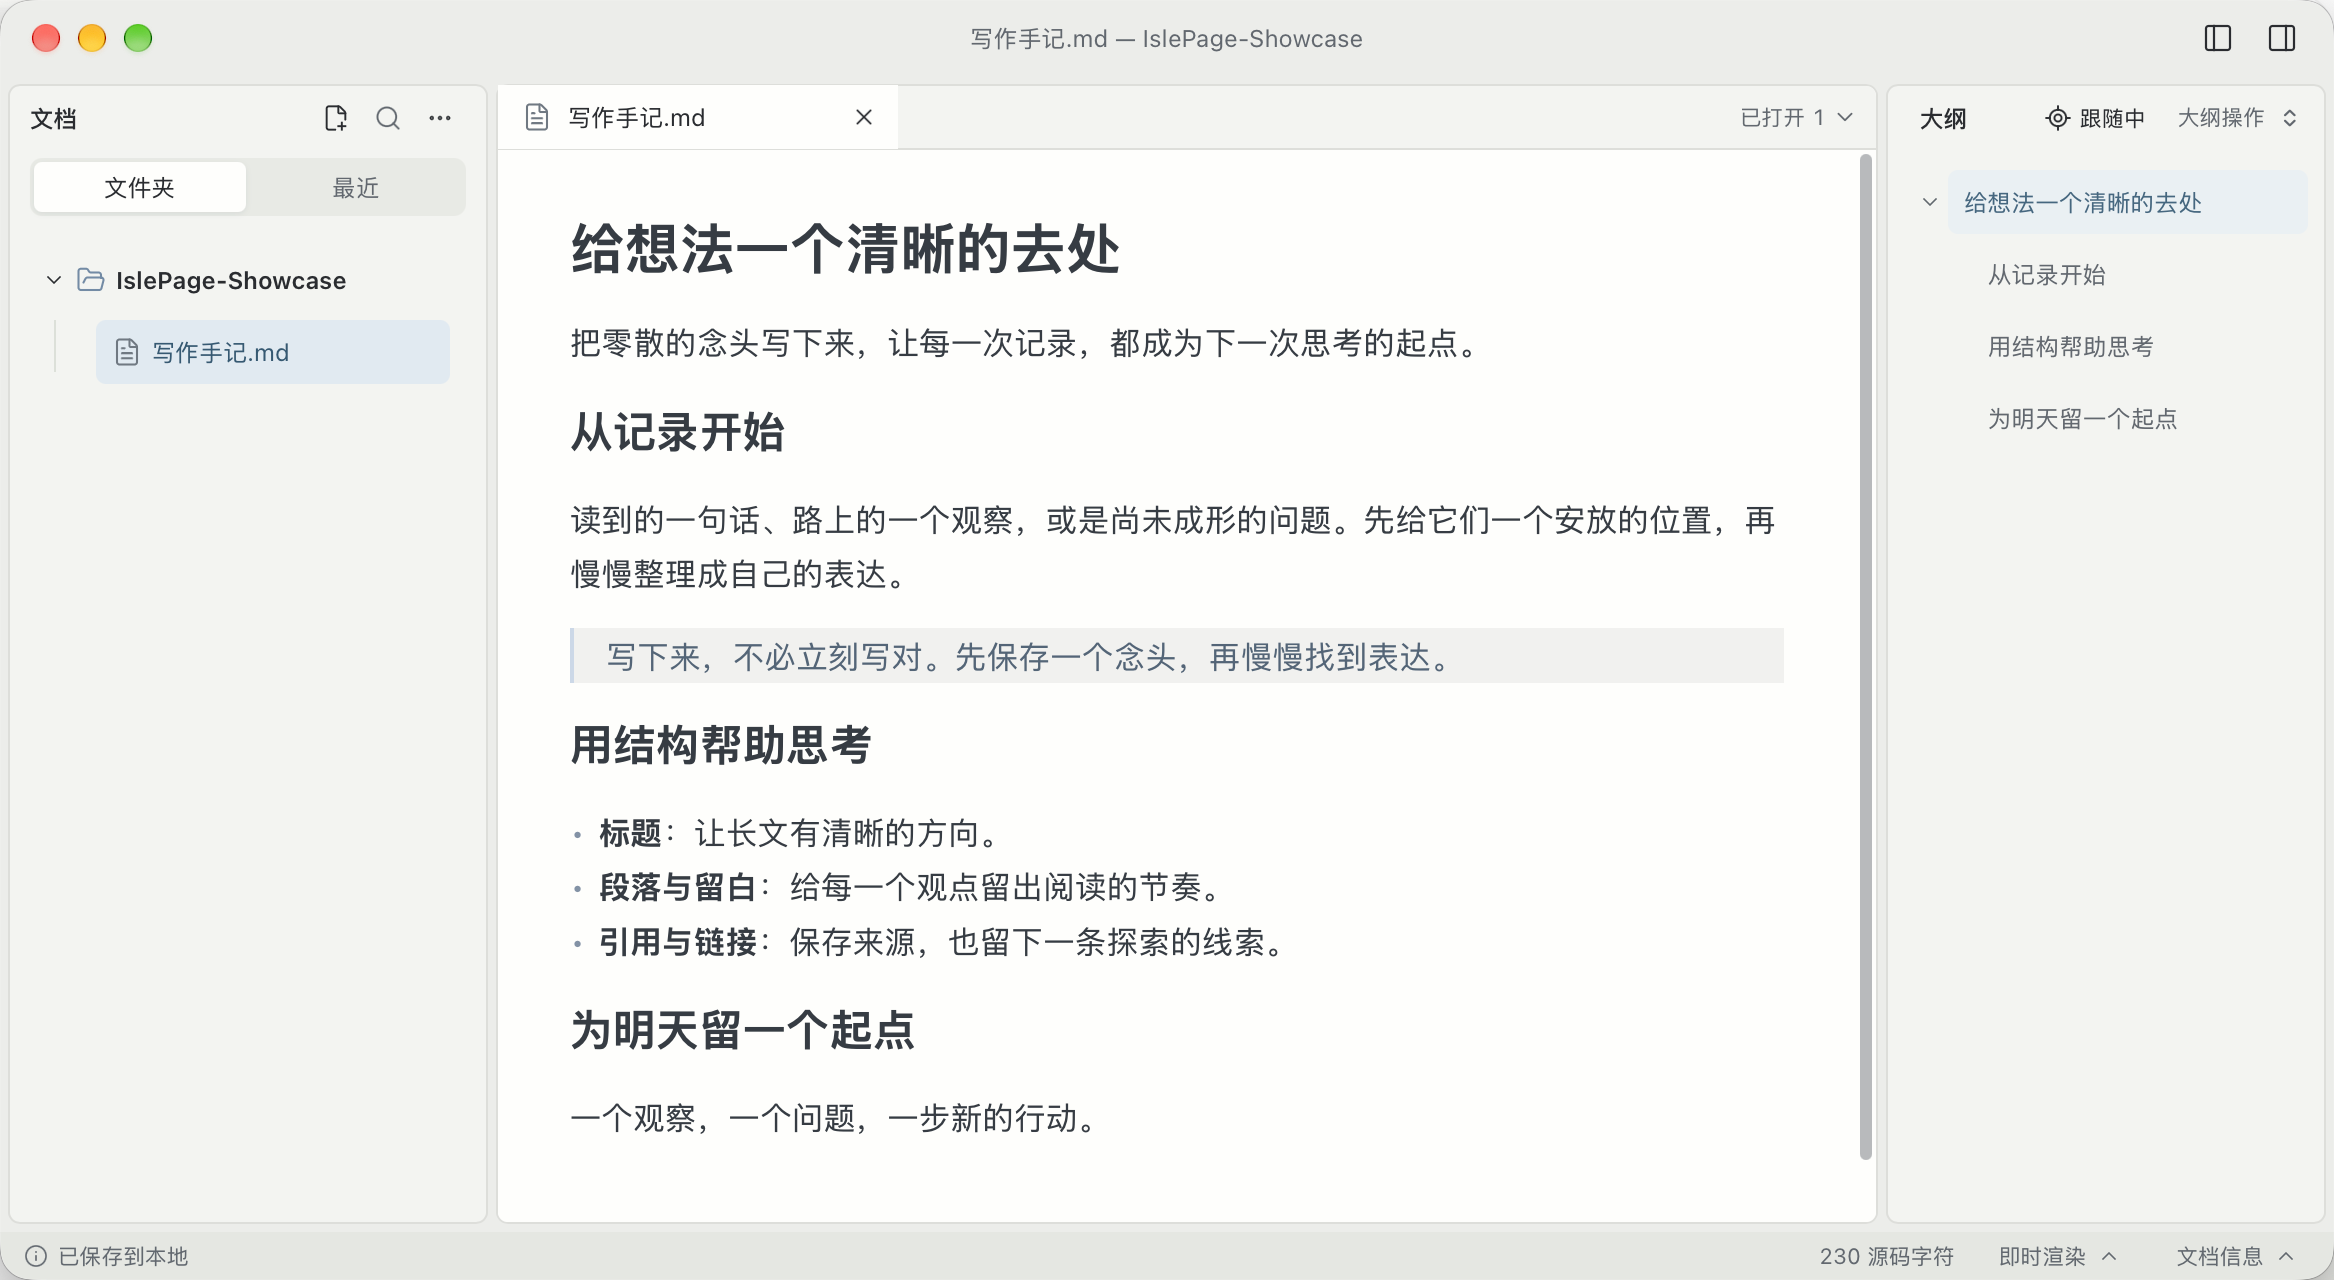This screenshot has height=1280, width=2334.
Task: Close the 写作手记.md tab
Action: pyautogui.click(x=864, y=118)
